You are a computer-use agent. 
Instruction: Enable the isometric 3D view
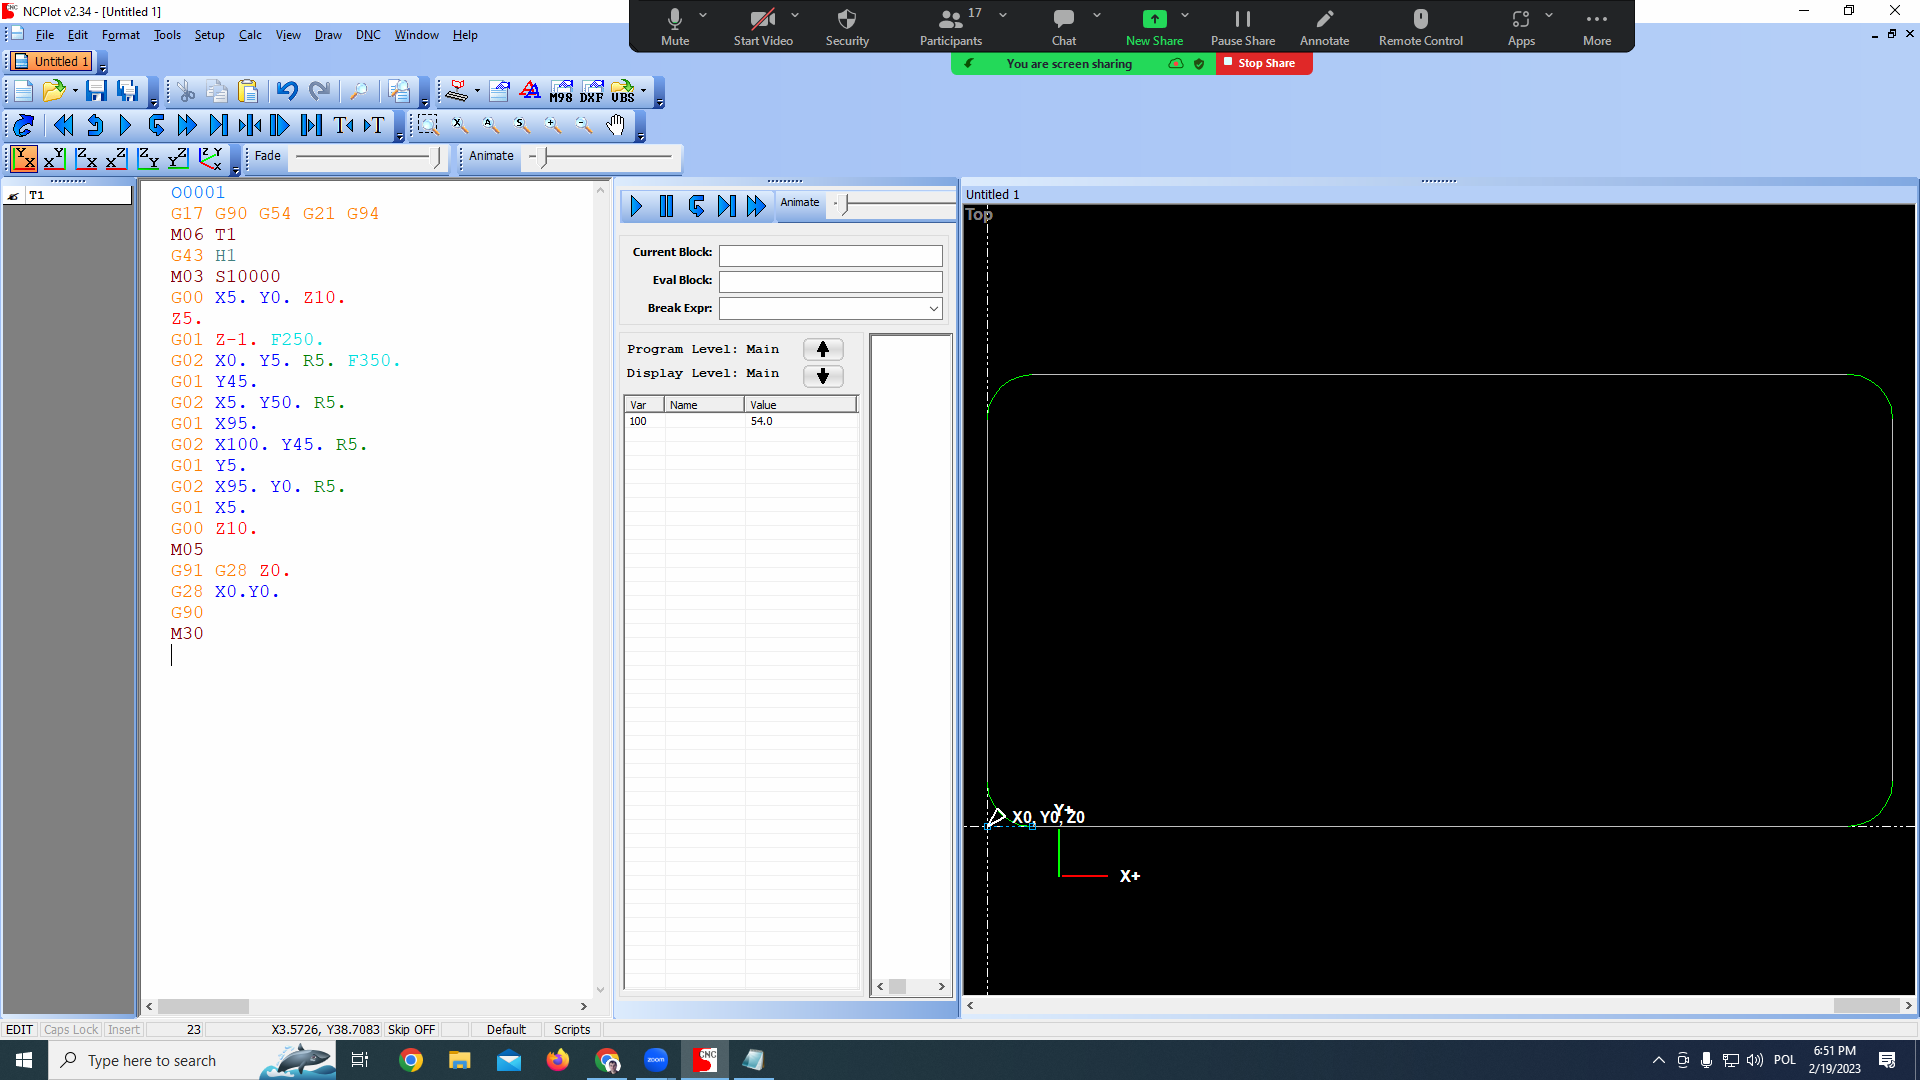(x=210, y=158)
